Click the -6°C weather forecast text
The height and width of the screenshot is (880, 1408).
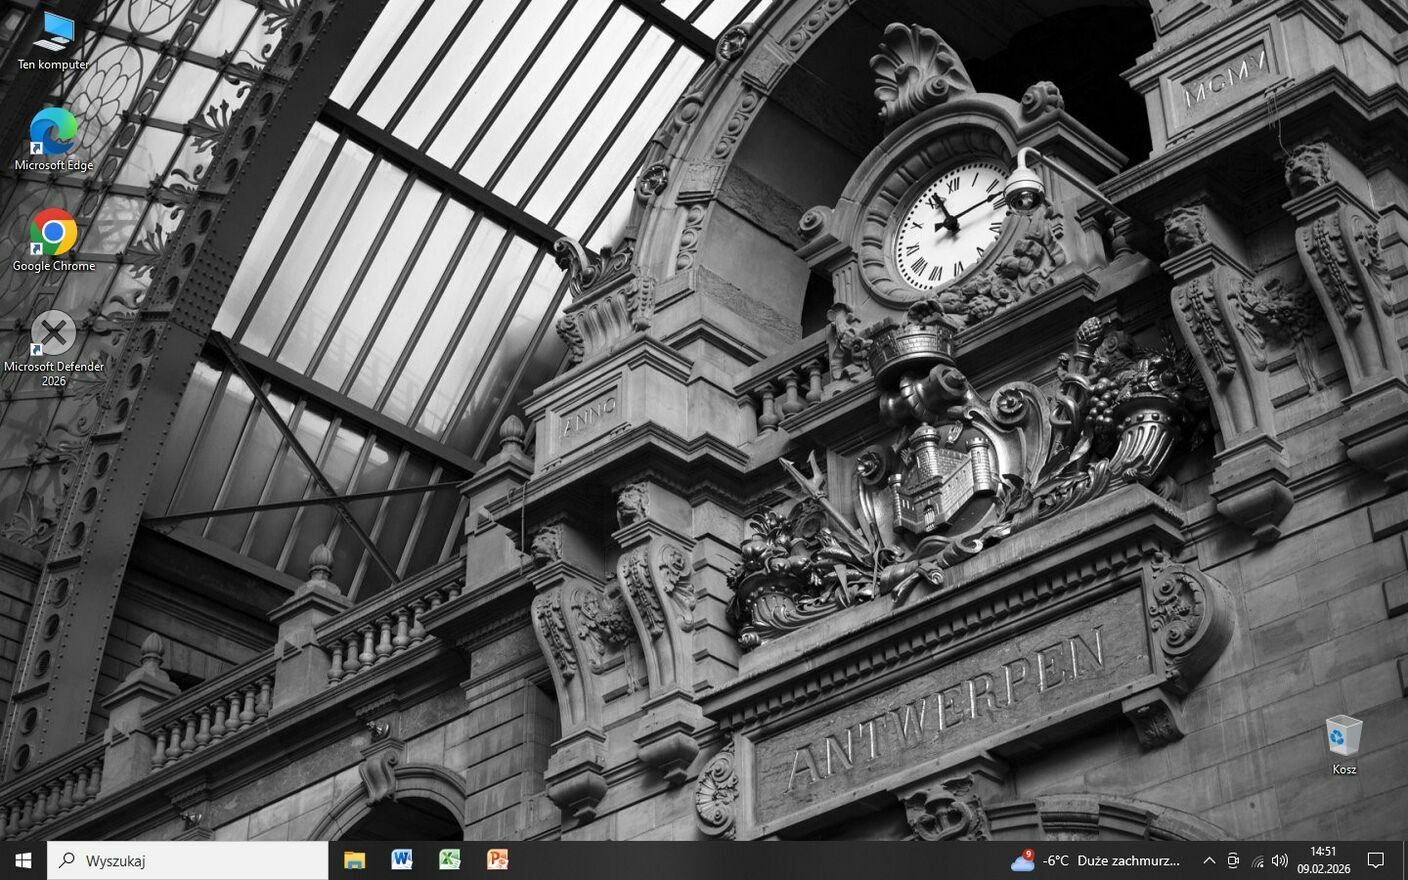coord(1111,860)
